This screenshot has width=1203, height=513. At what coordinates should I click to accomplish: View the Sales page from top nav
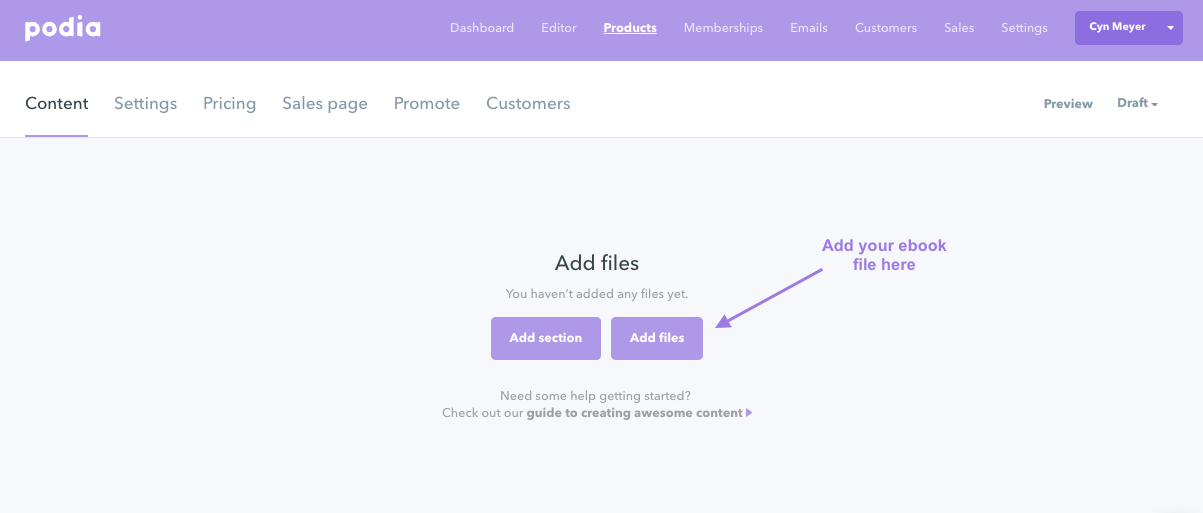(x=959, y=28)
